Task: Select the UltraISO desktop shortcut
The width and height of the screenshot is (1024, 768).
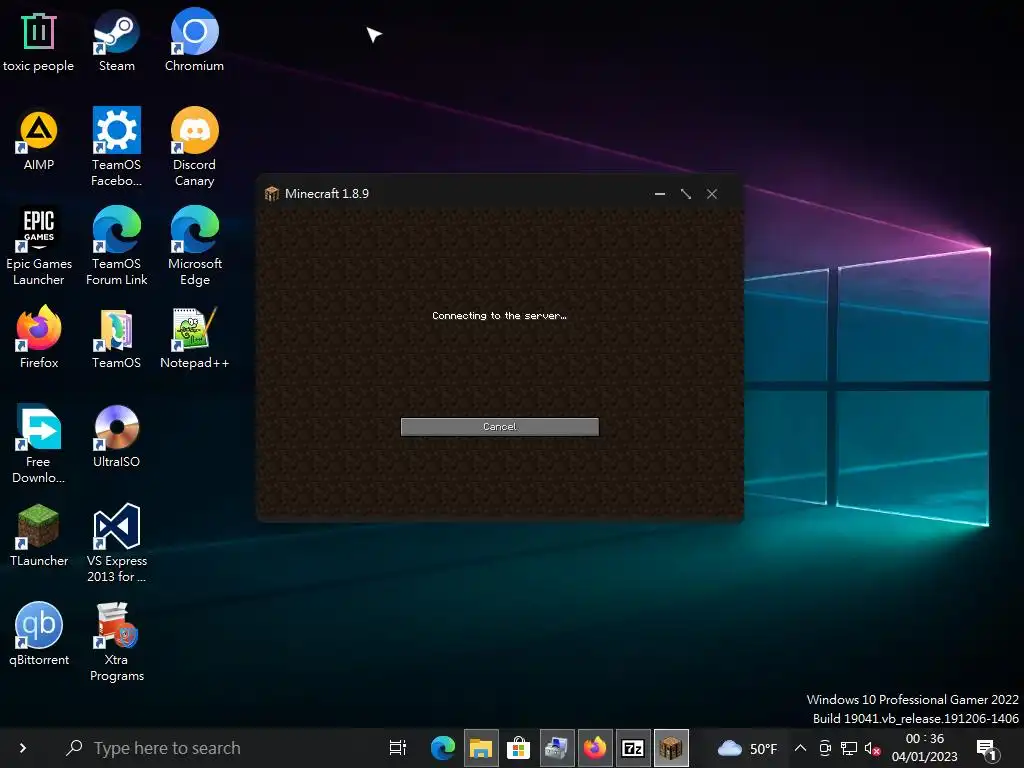Action: [x=116, y=436]
